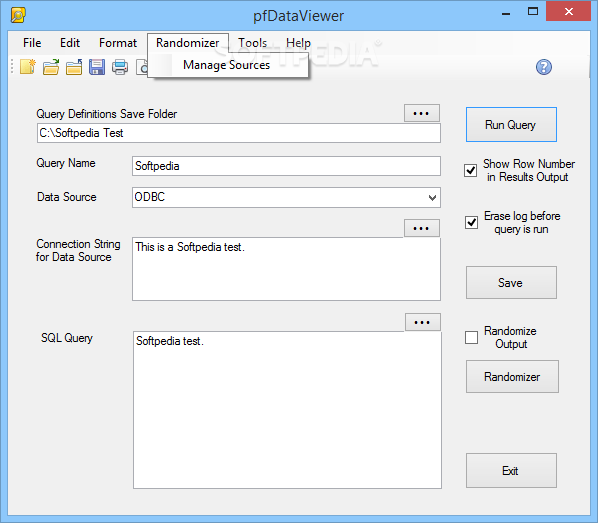The height and width of the screenshot is (523, 598).
Task: Click the Run Query button
Action: point(511,125)
